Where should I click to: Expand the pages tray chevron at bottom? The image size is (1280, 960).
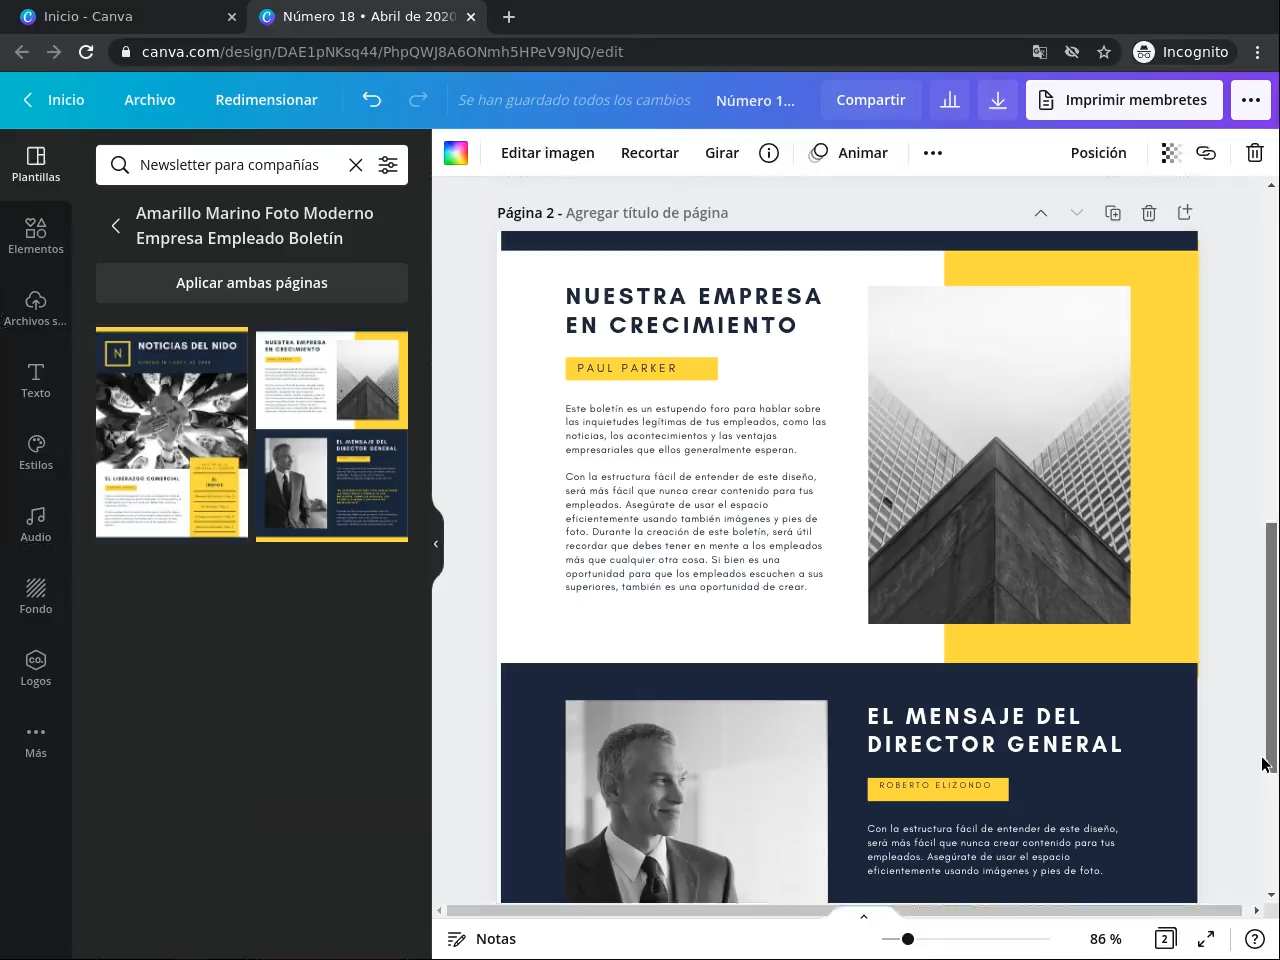[864, 916]
